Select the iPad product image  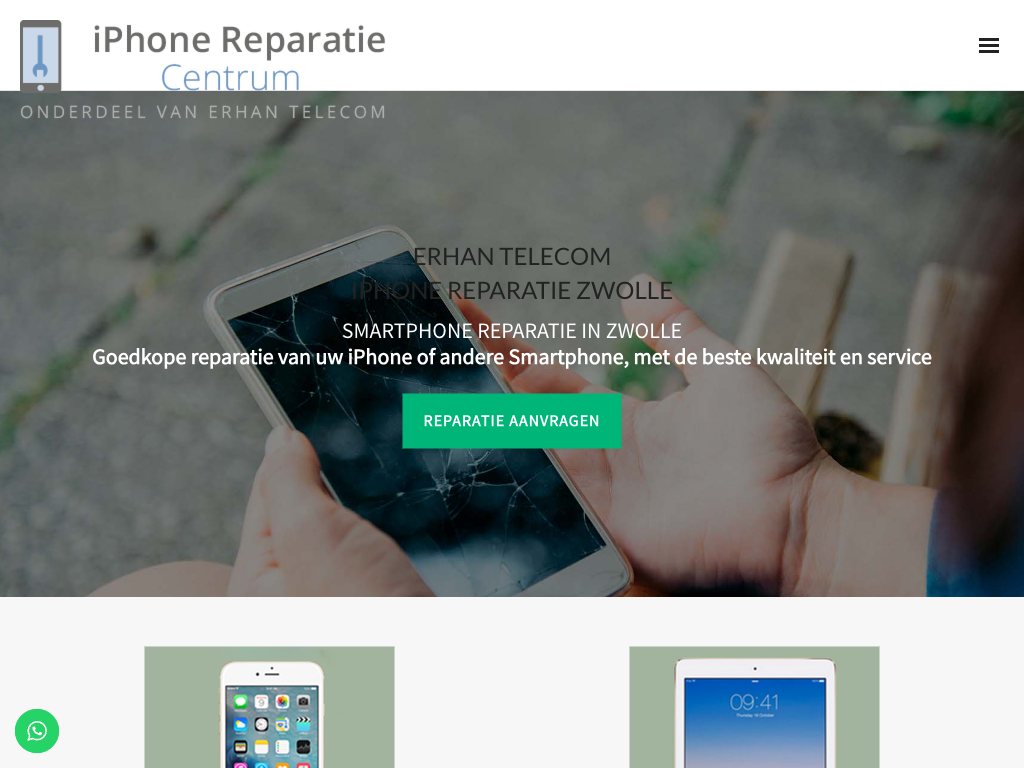[754, 713]
